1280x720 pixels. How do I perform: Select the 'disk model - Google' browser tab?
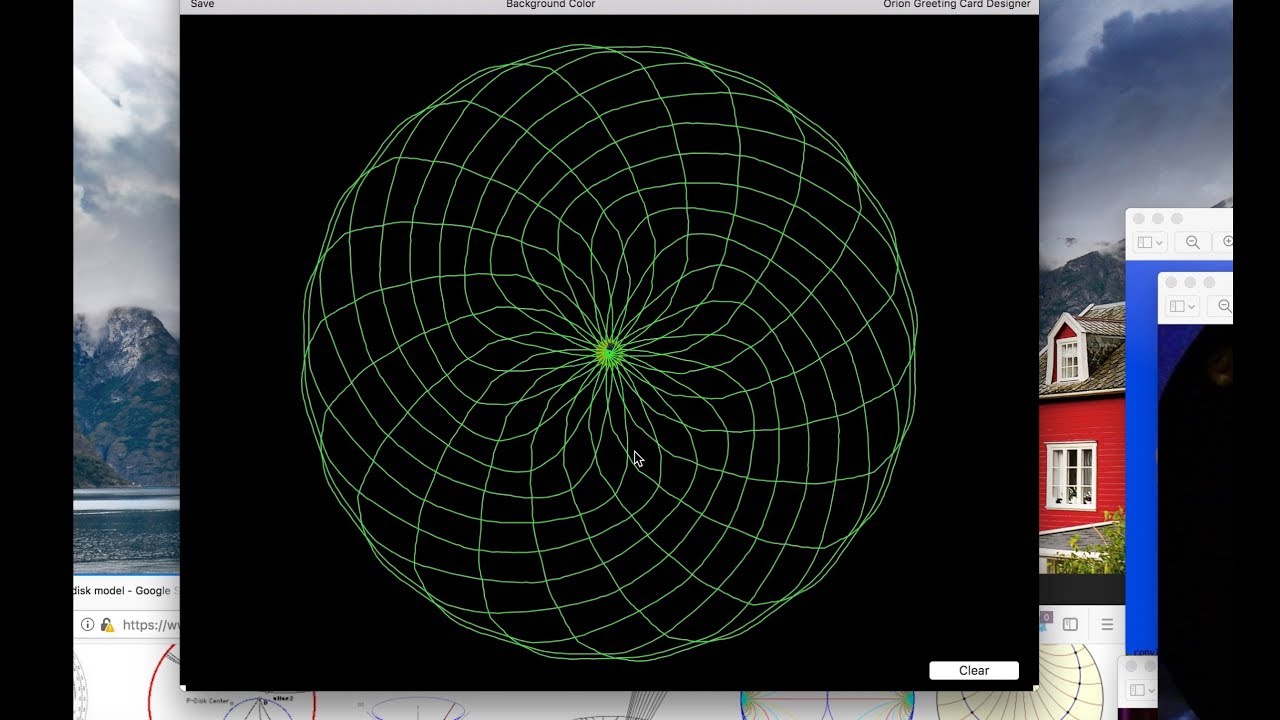point(126,591)
